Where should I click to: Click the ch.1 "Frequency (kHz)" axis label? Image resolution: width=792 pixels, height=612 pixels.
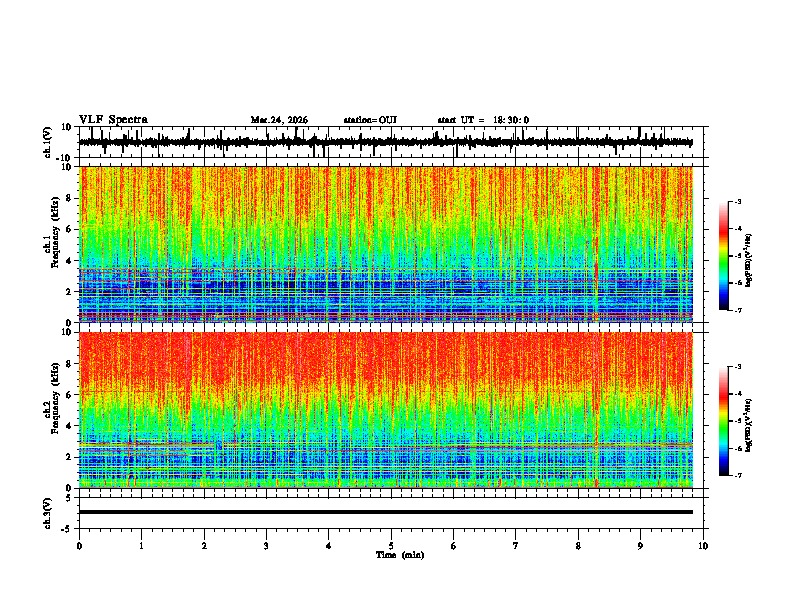click(55, 232)
